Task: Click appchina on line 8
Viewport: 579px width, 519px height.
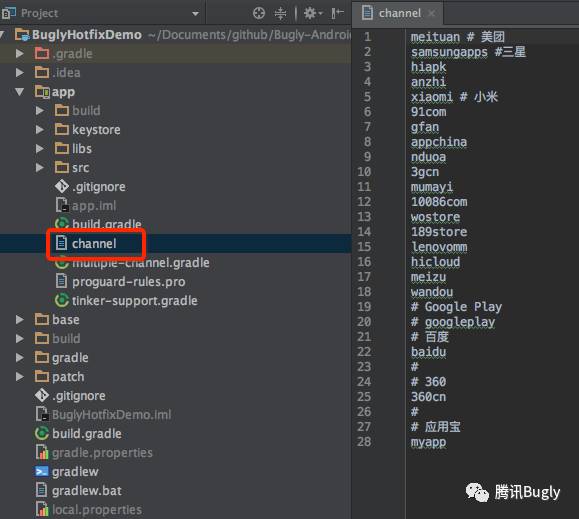Action: click(x=439, y=142)
